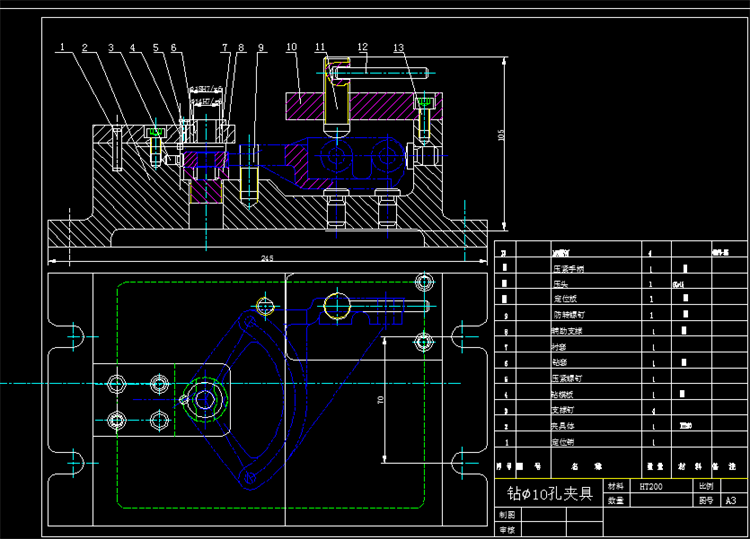750x539 pixels.
Task: Click balloon number 1 callout label
Action: [62, 47]
